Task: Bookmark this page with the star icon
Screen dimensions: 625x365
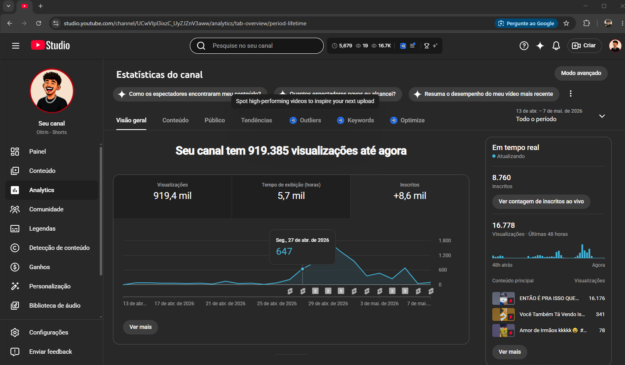Action: (x=566, y=24)
